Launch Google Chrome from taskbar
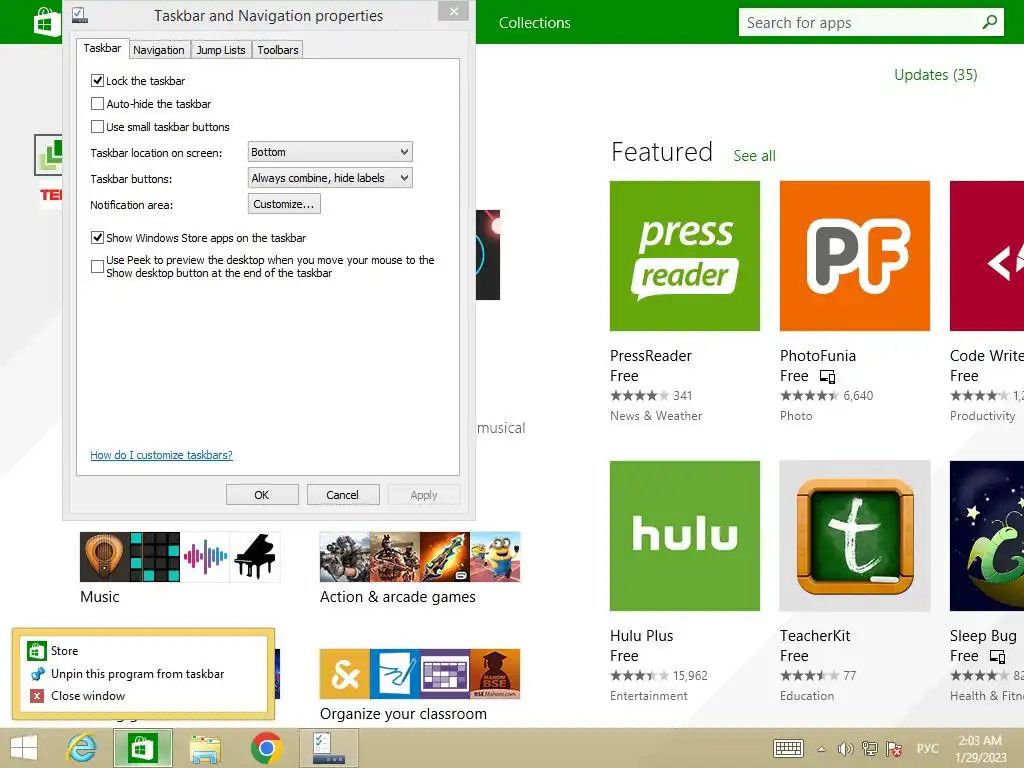 coord(266,748)
